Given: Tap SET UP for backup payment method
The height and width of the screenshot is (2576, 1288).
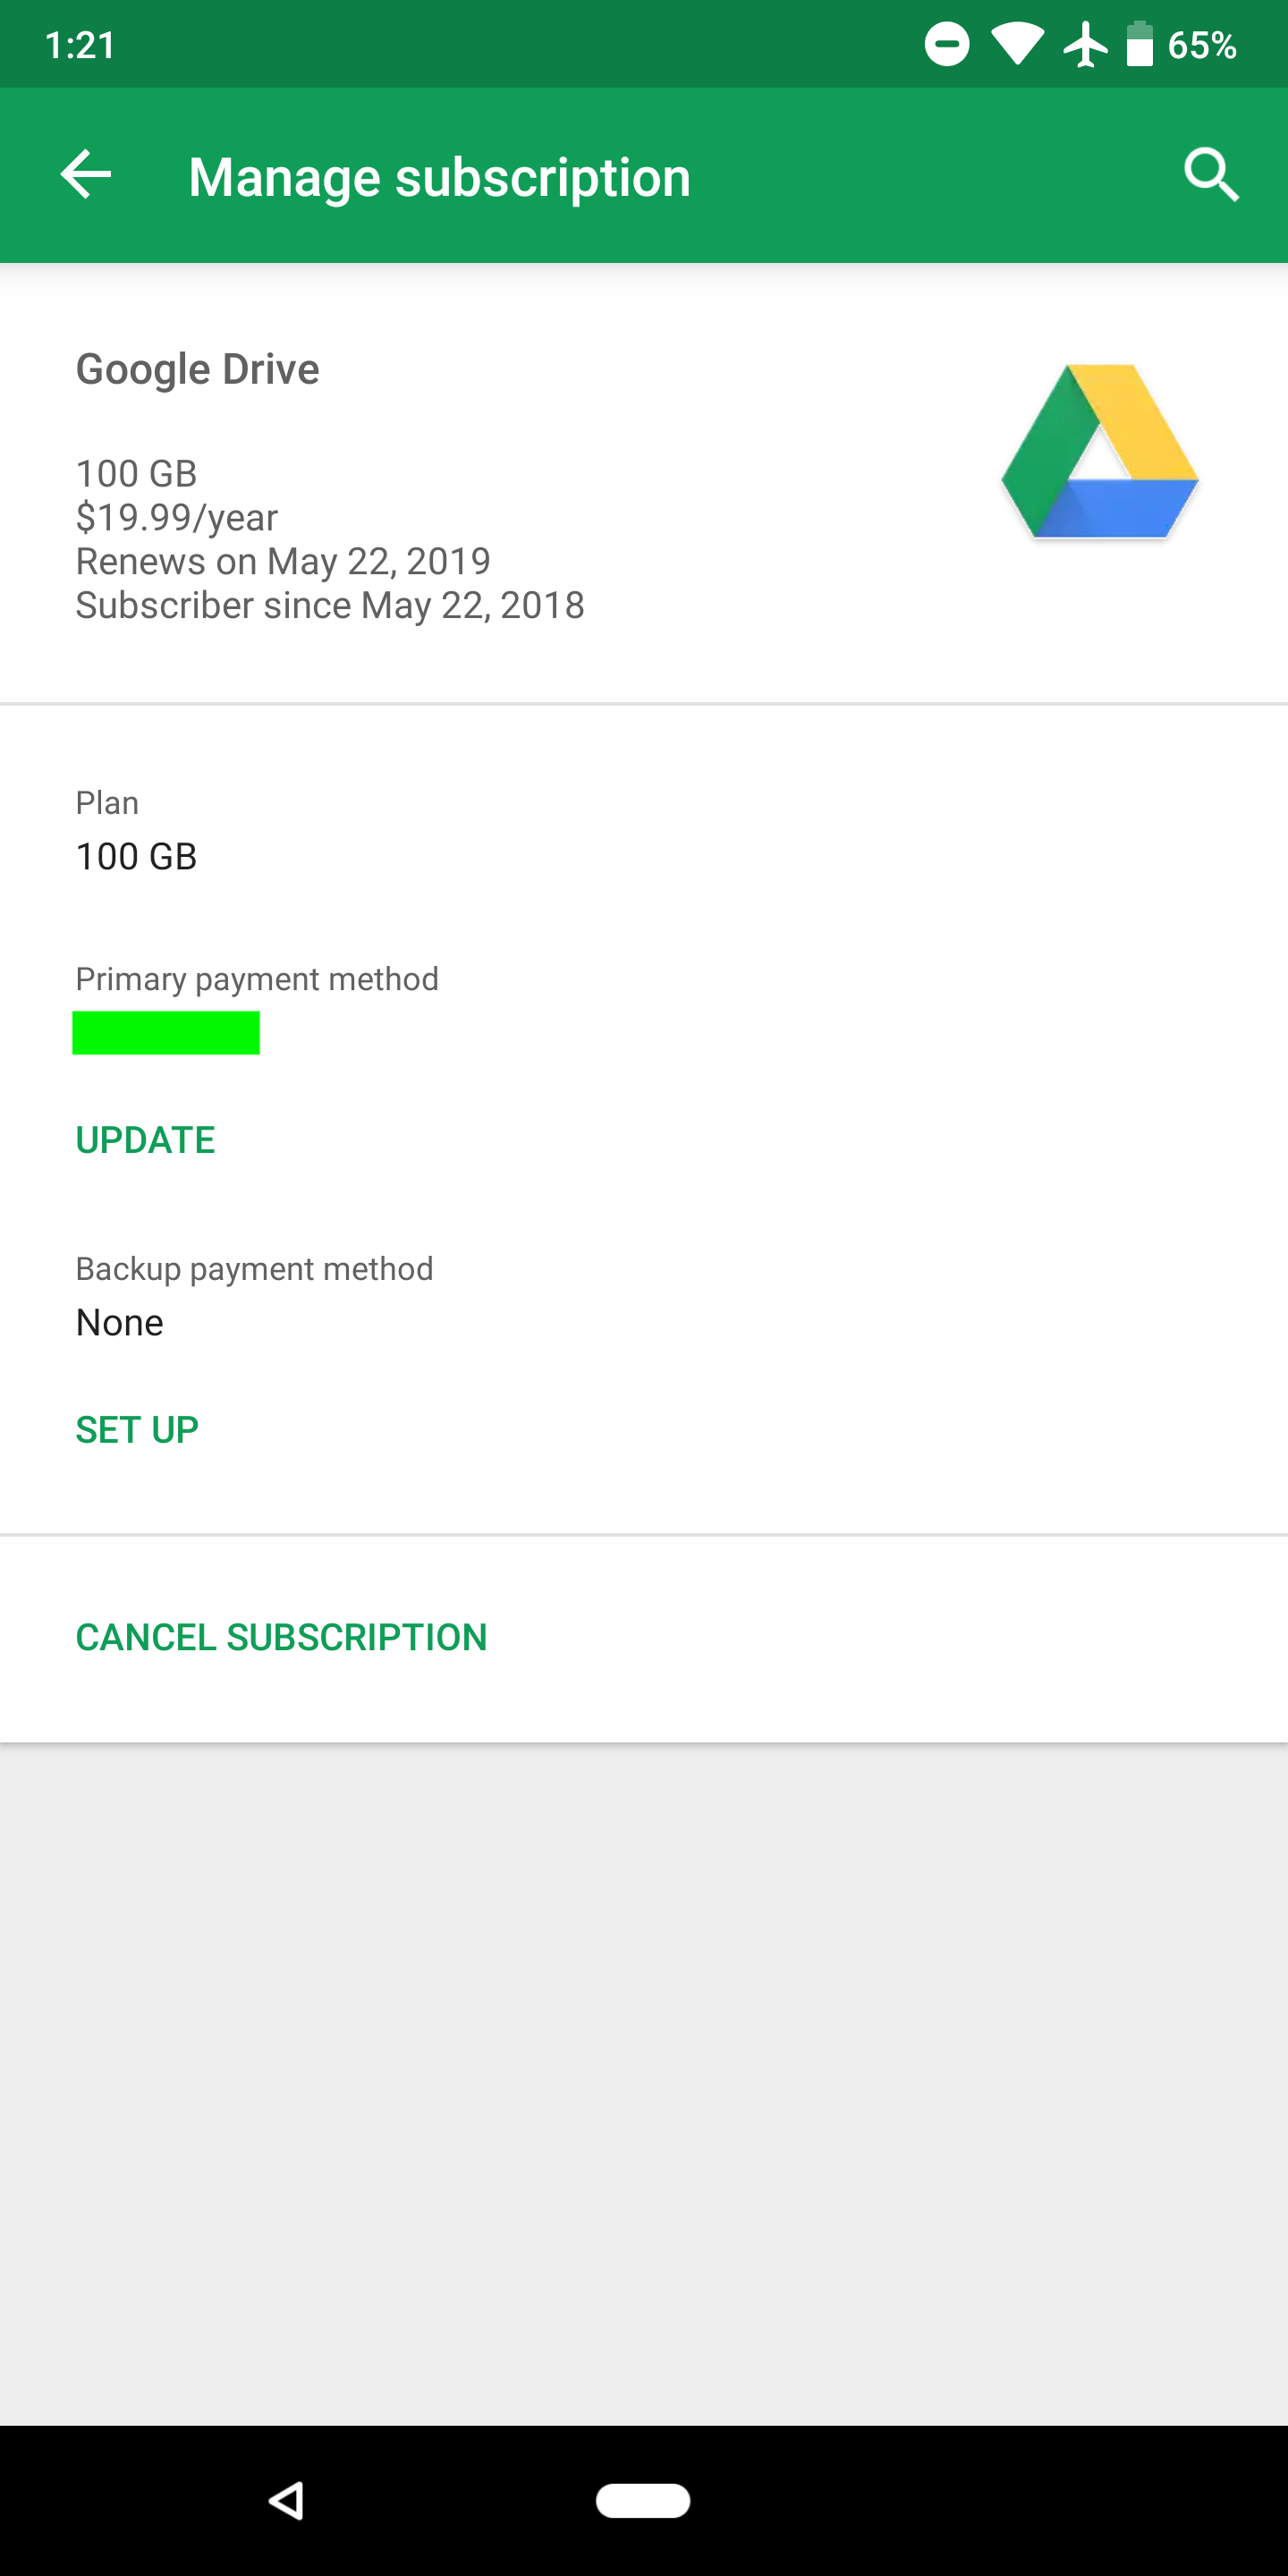Looking at the screenshot, I should 137,1430.
